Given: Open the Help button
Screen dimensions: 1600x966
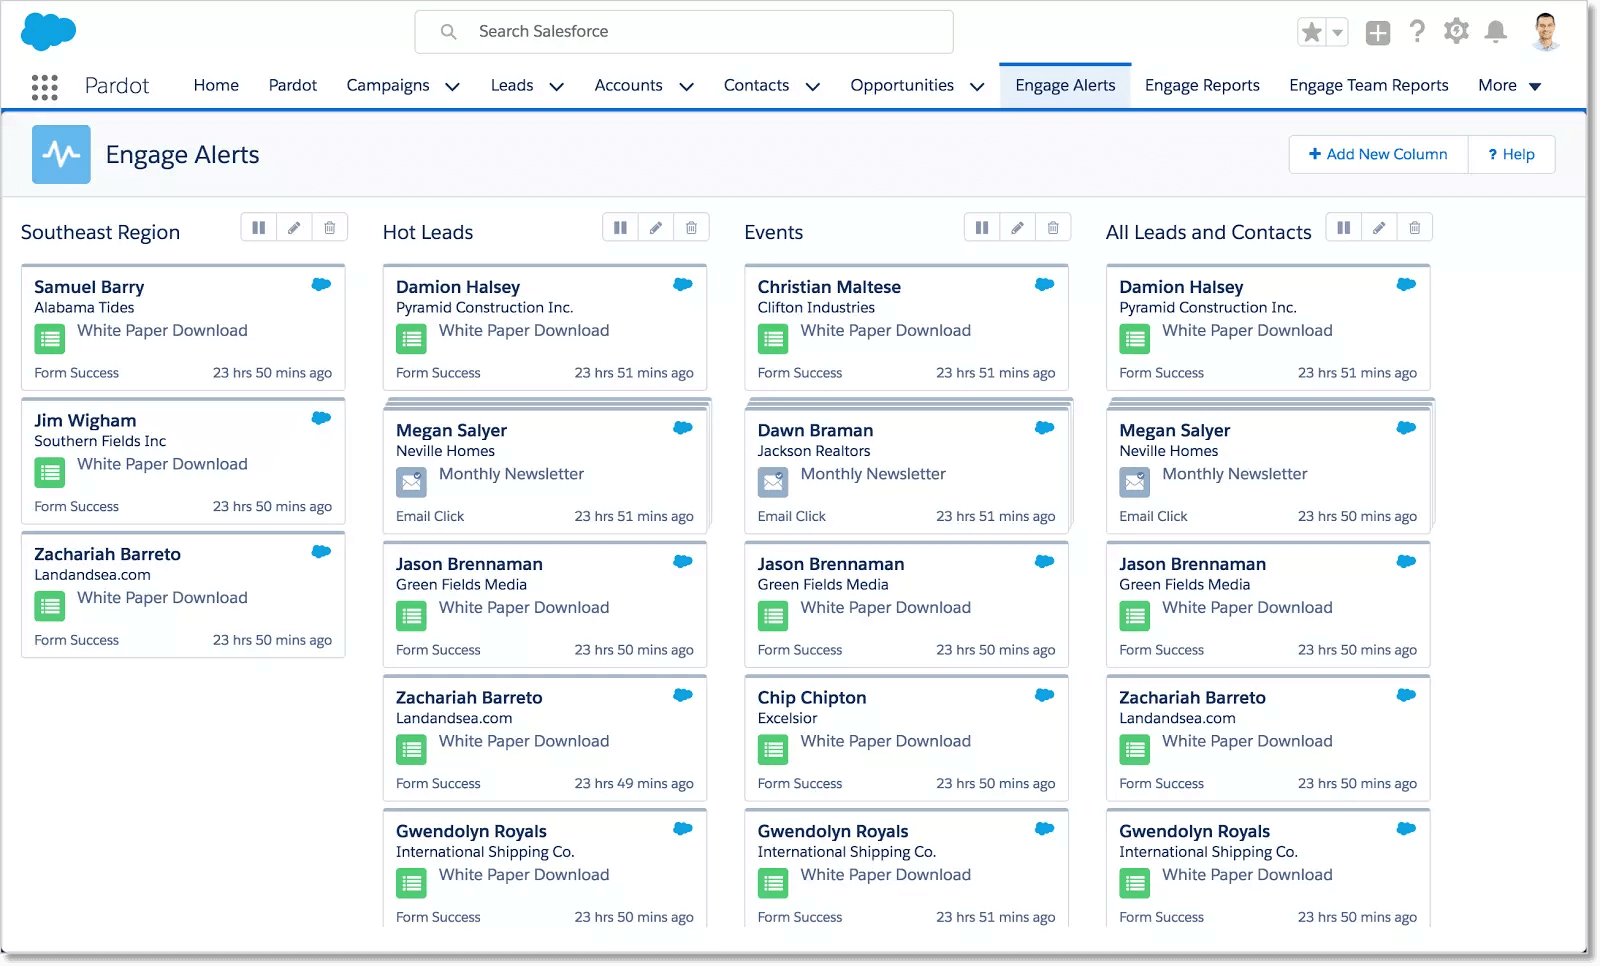Looking at the screenshot, I should click(1511, 154).
